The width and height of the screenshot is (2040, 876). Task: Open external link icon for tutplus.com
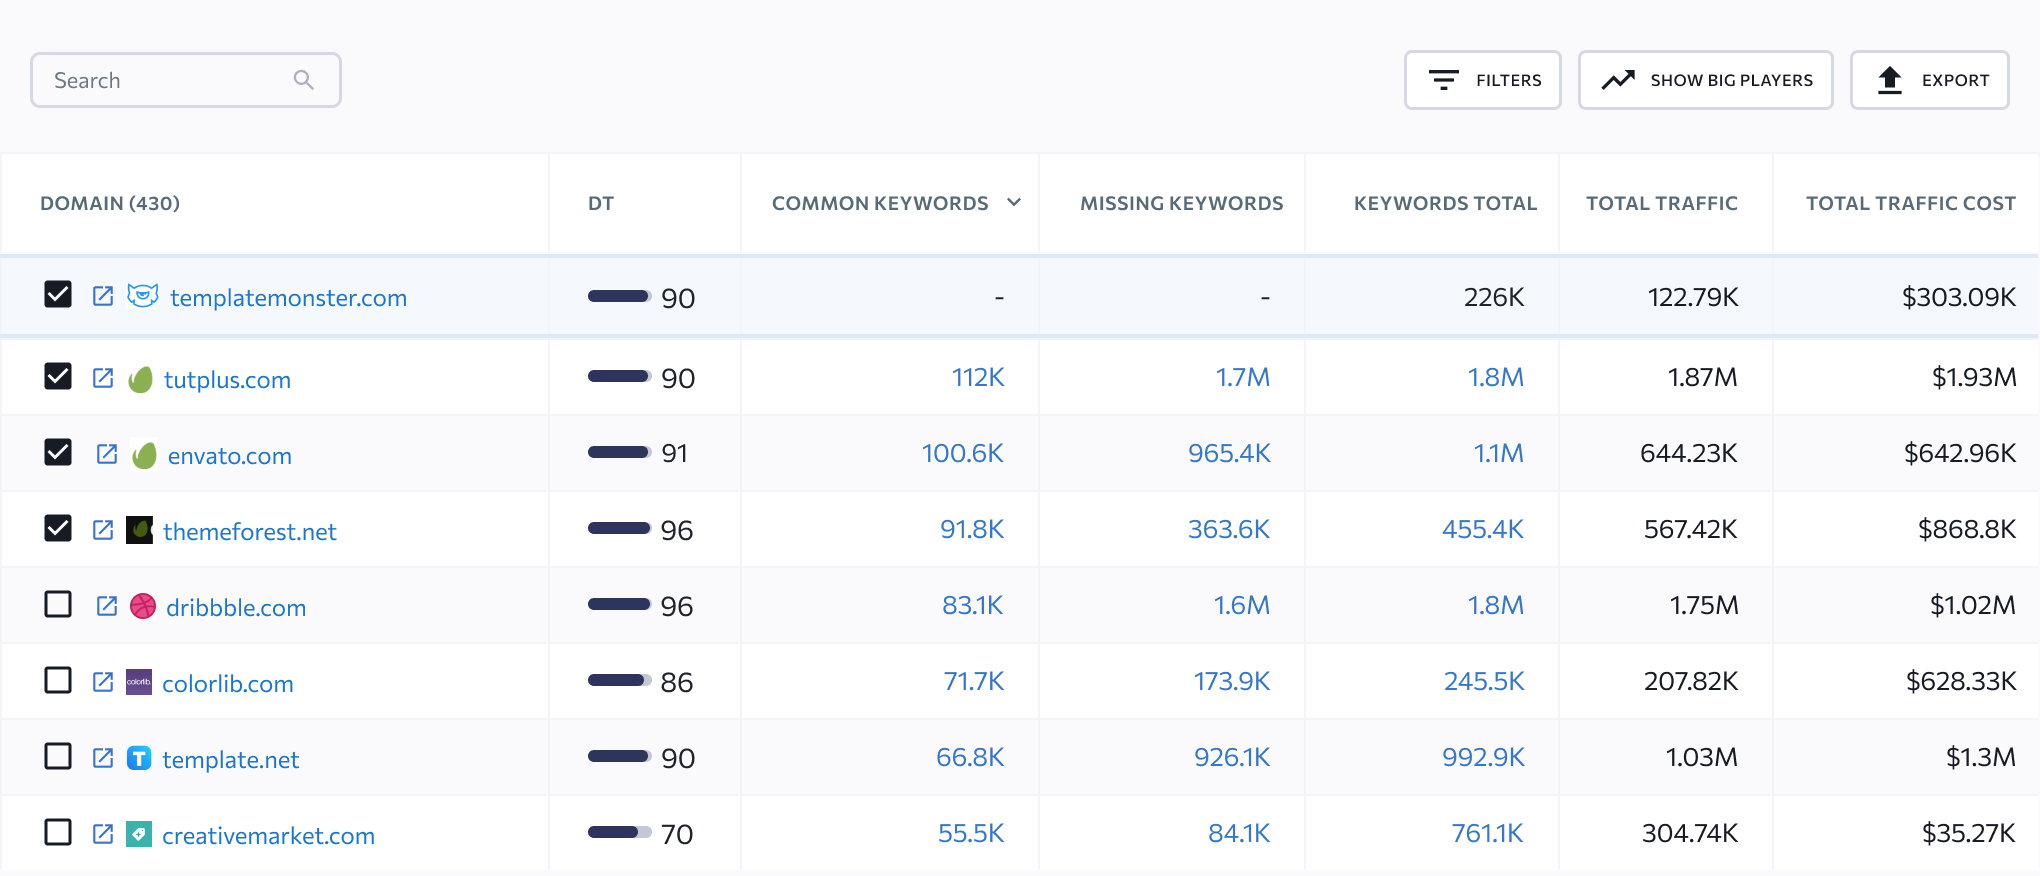(103, 378)
